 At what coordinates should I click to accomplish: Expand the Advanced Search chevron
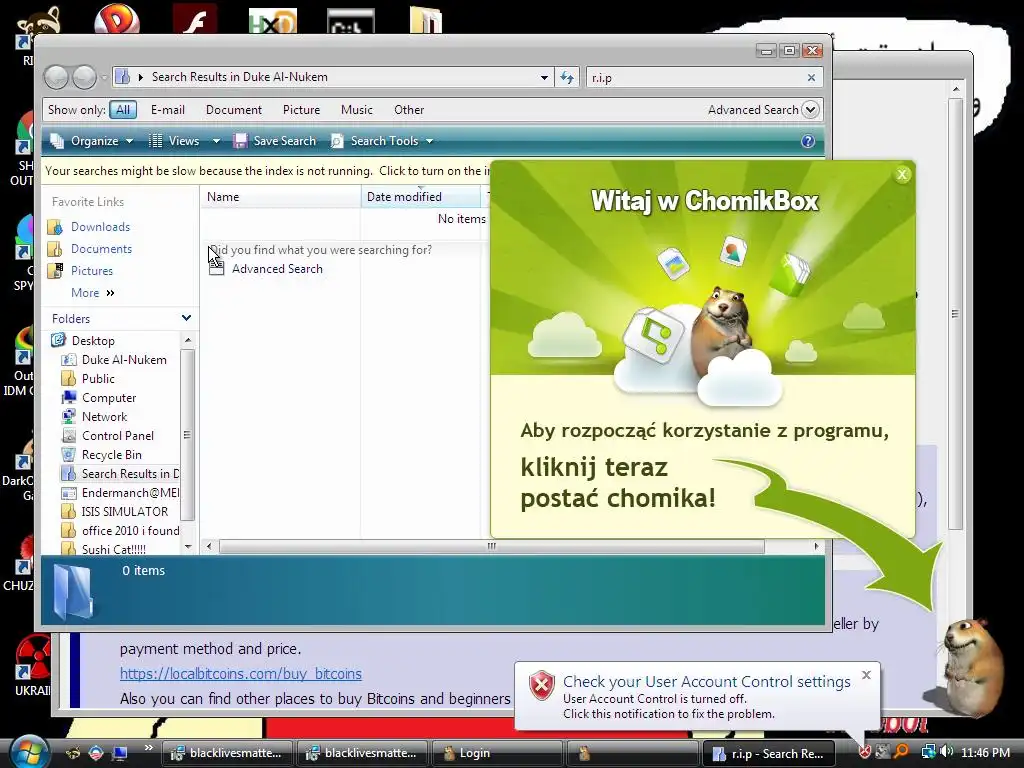coord(810,110)
